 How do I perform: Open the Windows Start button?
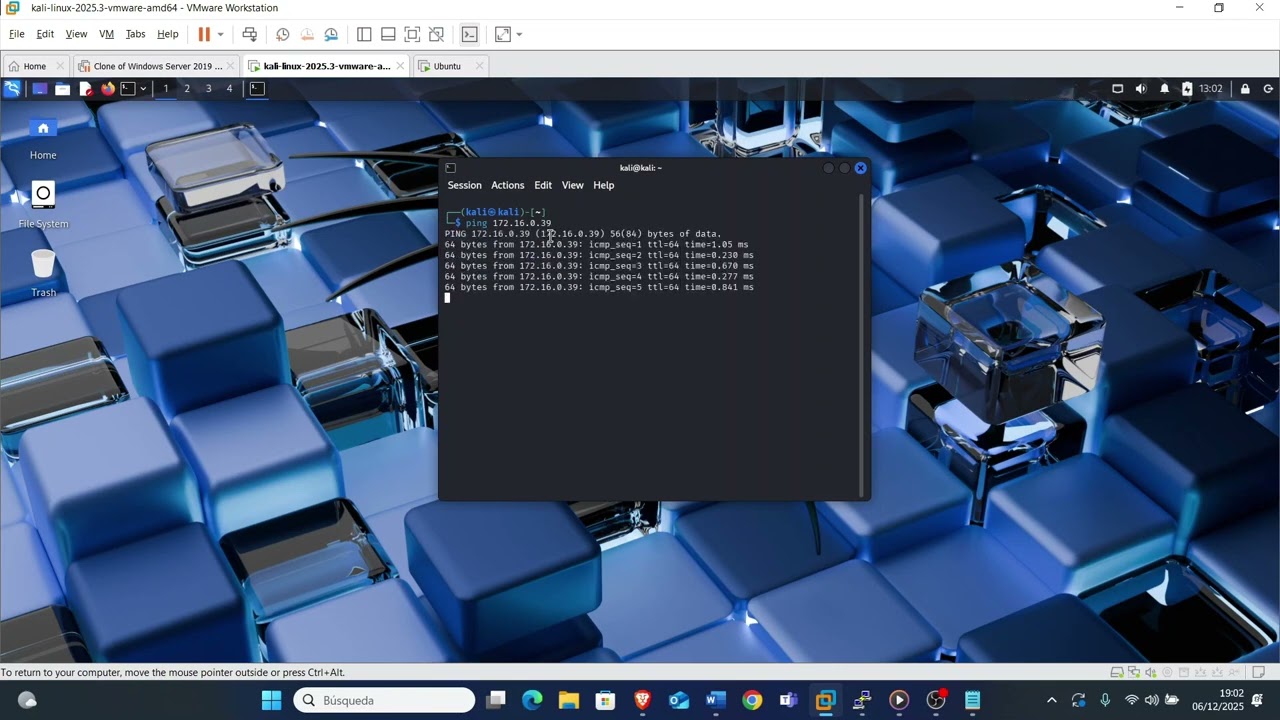(x=271, y=700)
